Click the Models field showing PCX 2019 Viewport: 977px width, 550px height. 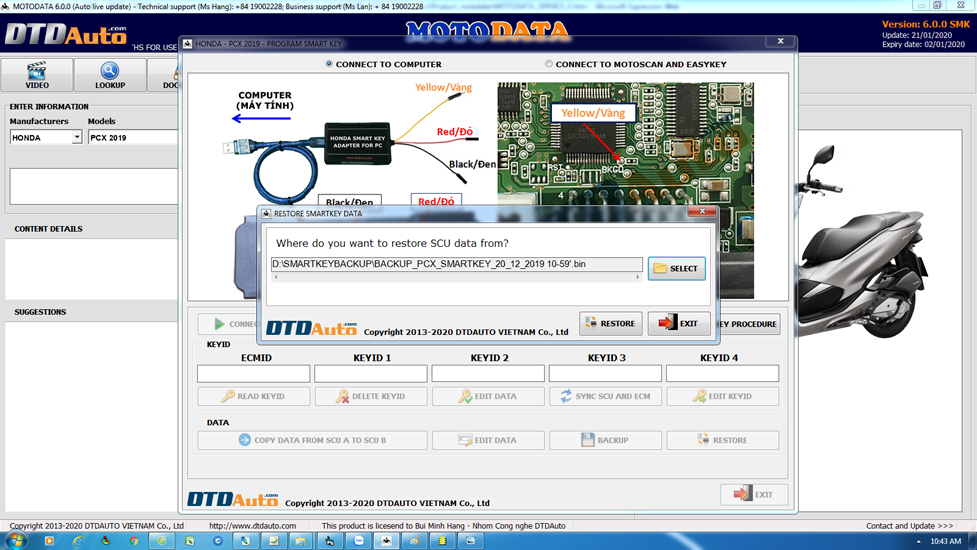(x=132, y=138)
